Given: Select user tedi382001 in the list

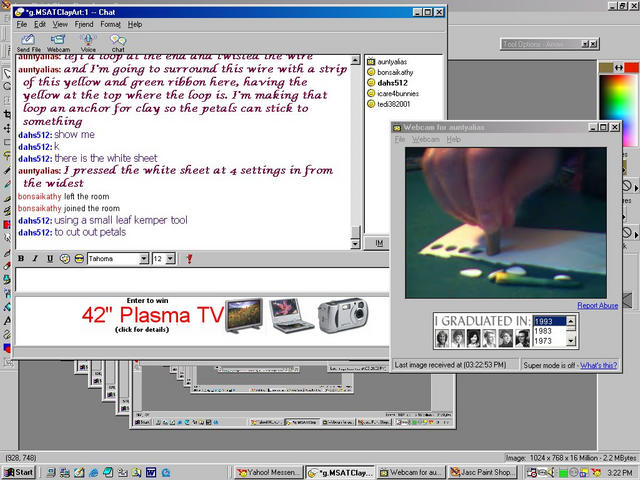Looking at the screenshot, I should tap(393, 104).
